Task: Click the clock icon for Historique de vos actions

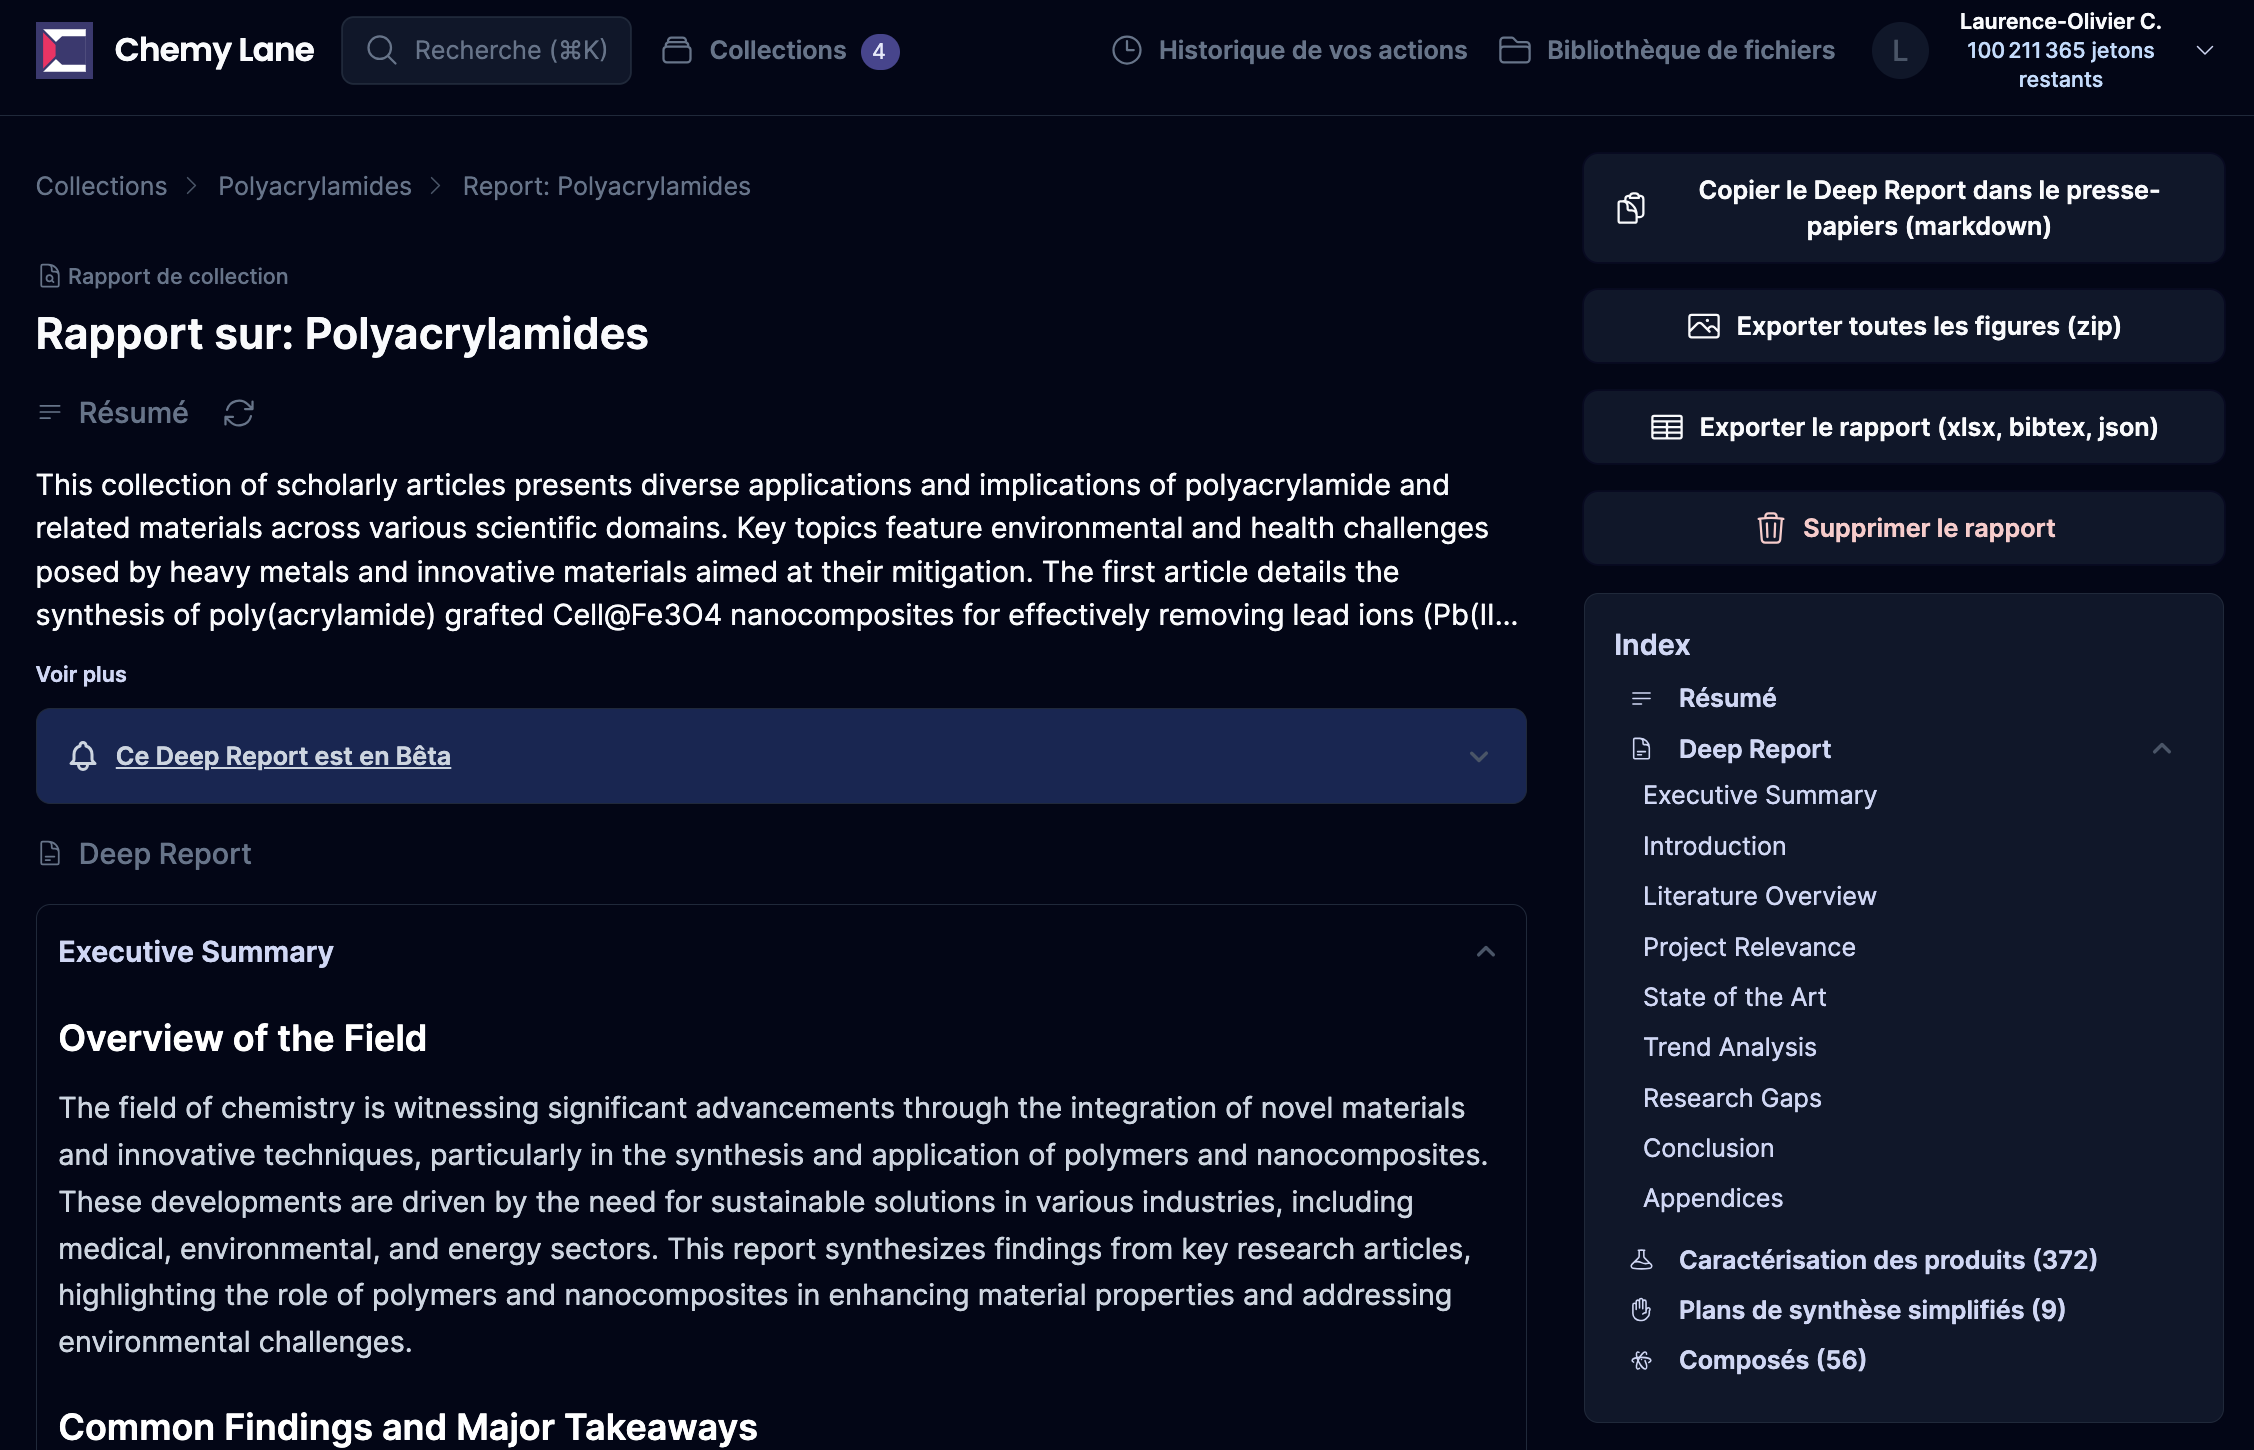Action: pos(1126,50)
